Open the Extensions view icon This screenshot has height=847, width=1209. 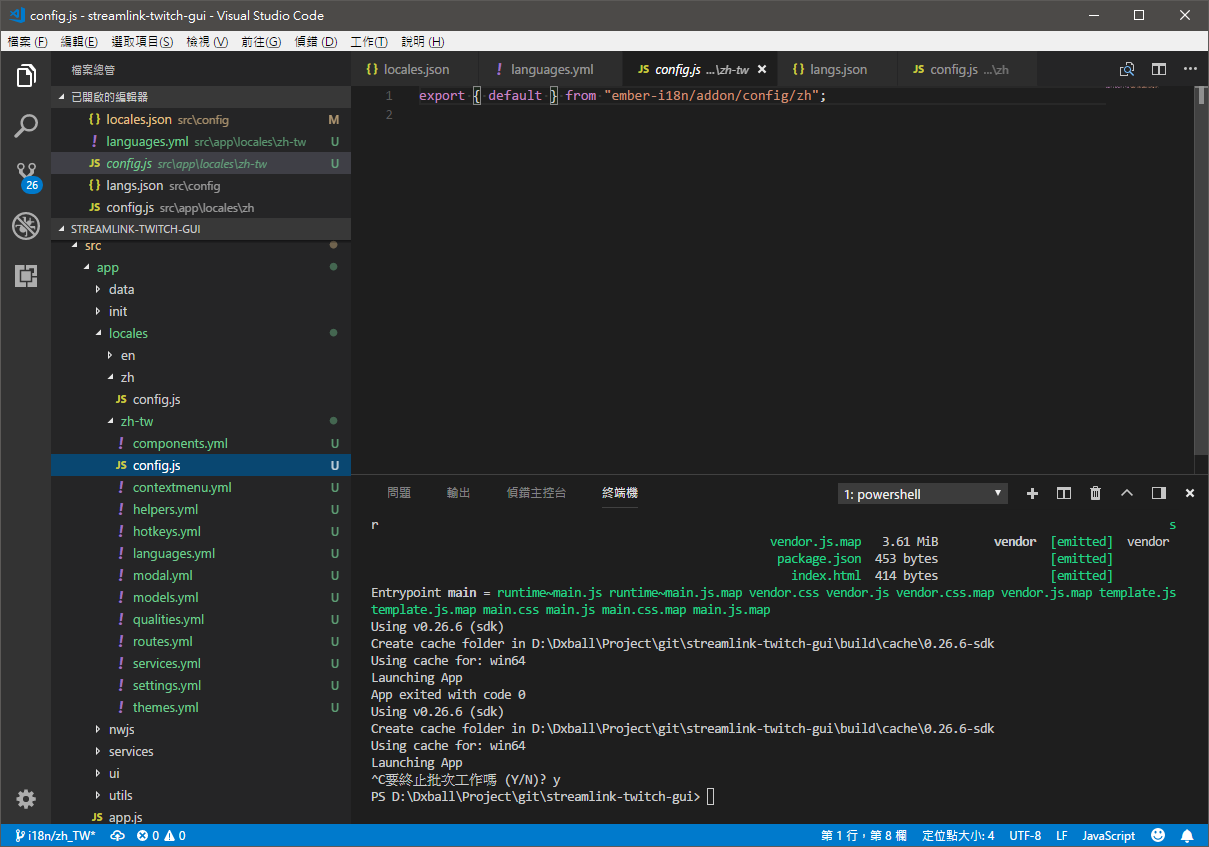[26, 276]
